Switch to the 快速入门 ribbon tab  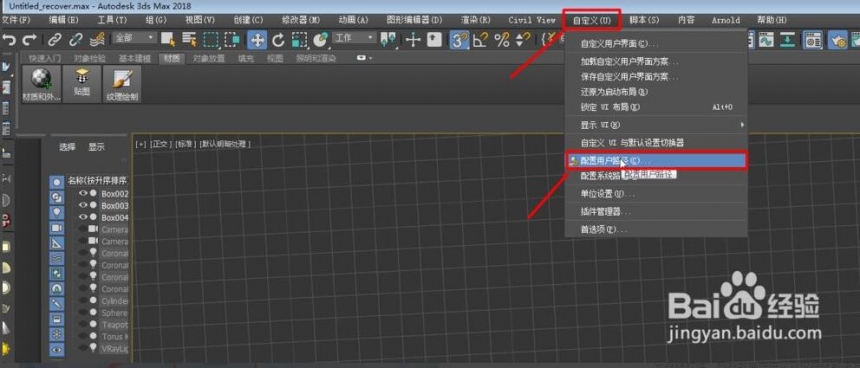(44, 58)
